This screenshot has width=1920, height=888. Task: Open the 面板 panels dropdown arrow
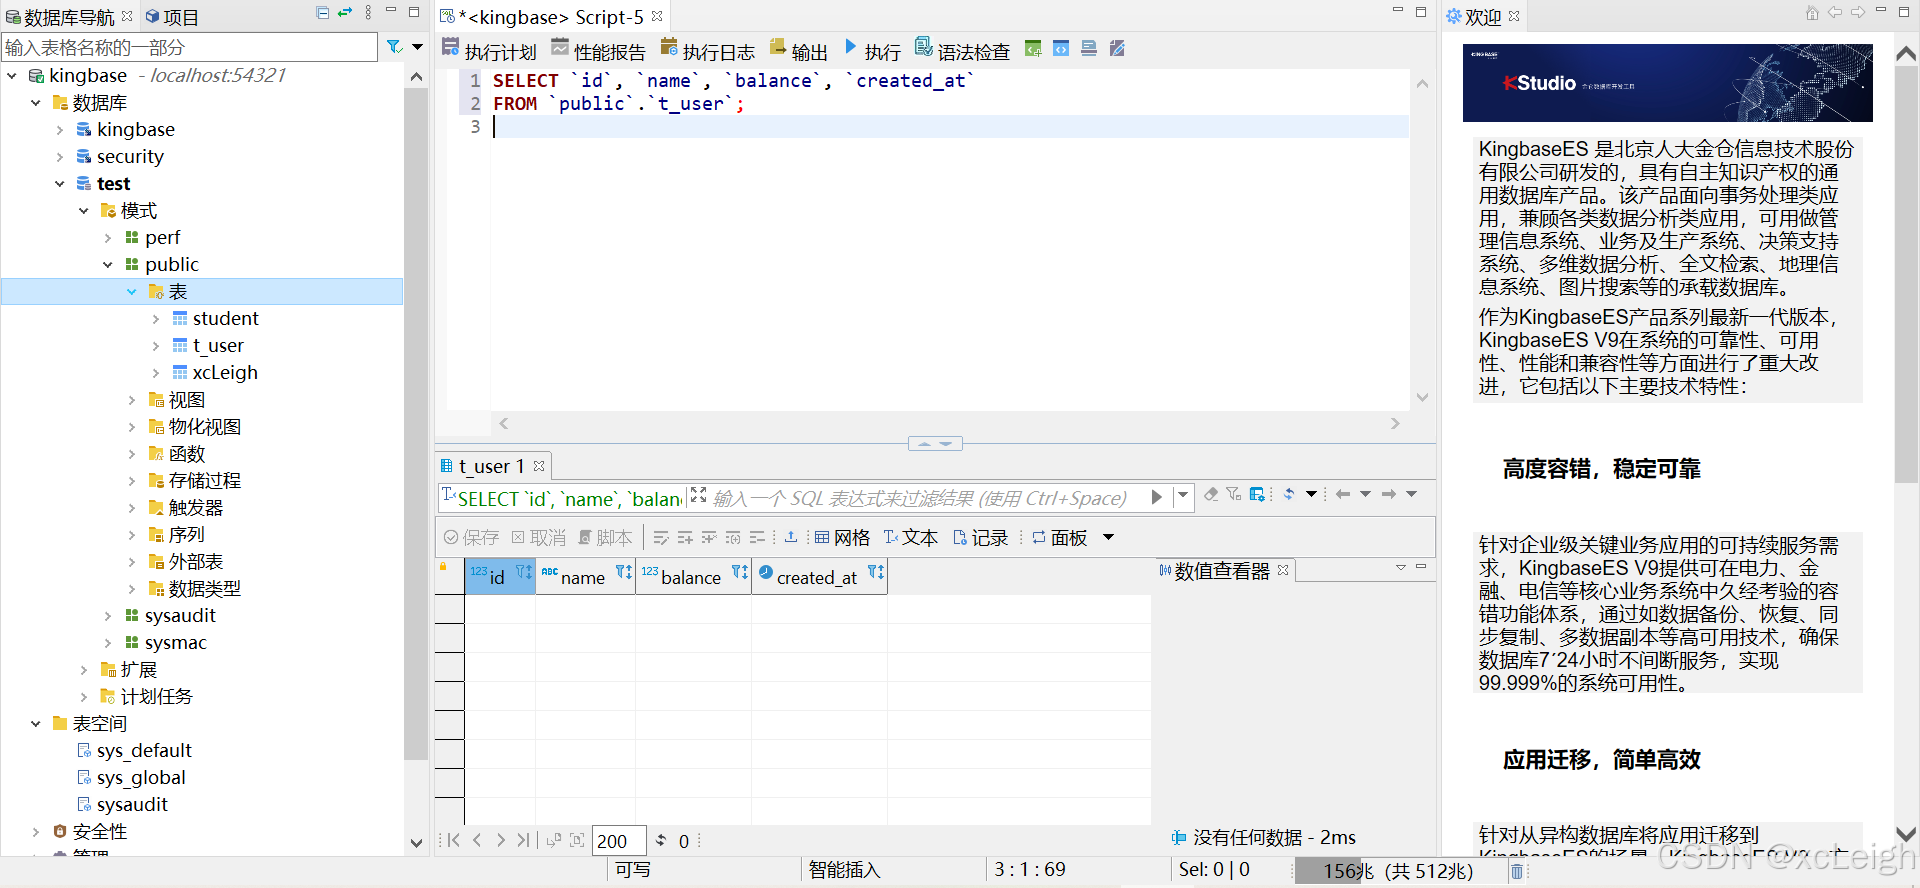point(1108,538)
